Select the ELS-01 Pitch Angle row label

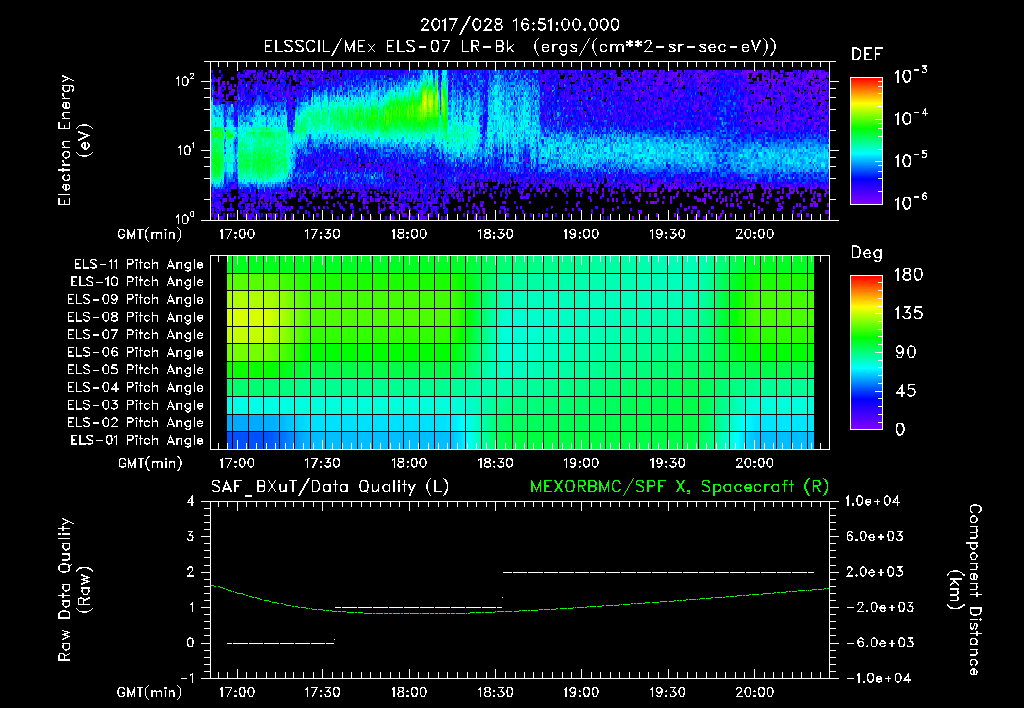(137, 441)
